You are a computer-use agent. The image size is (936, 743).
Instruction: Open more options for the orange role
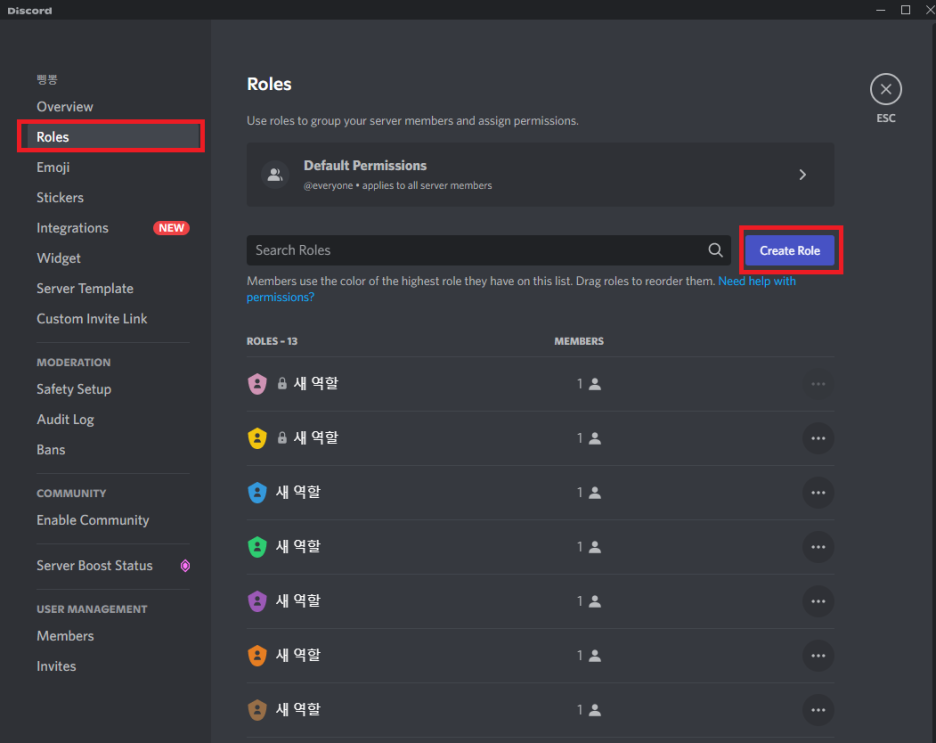pyautogui.click(x=818, y=655)
